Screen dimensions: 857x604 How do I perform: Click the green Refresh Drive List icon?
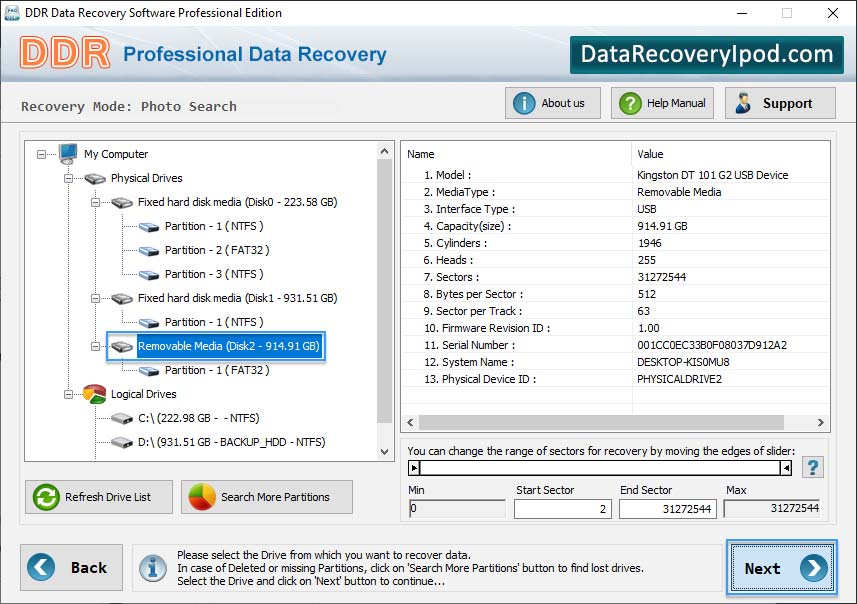[46, 497]
